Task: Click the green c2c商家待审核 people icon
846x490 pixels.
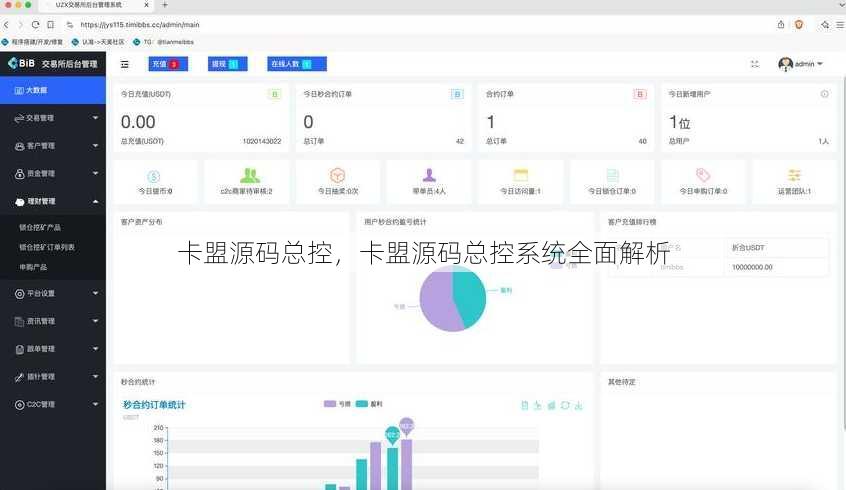Action: tap(249, 175)
